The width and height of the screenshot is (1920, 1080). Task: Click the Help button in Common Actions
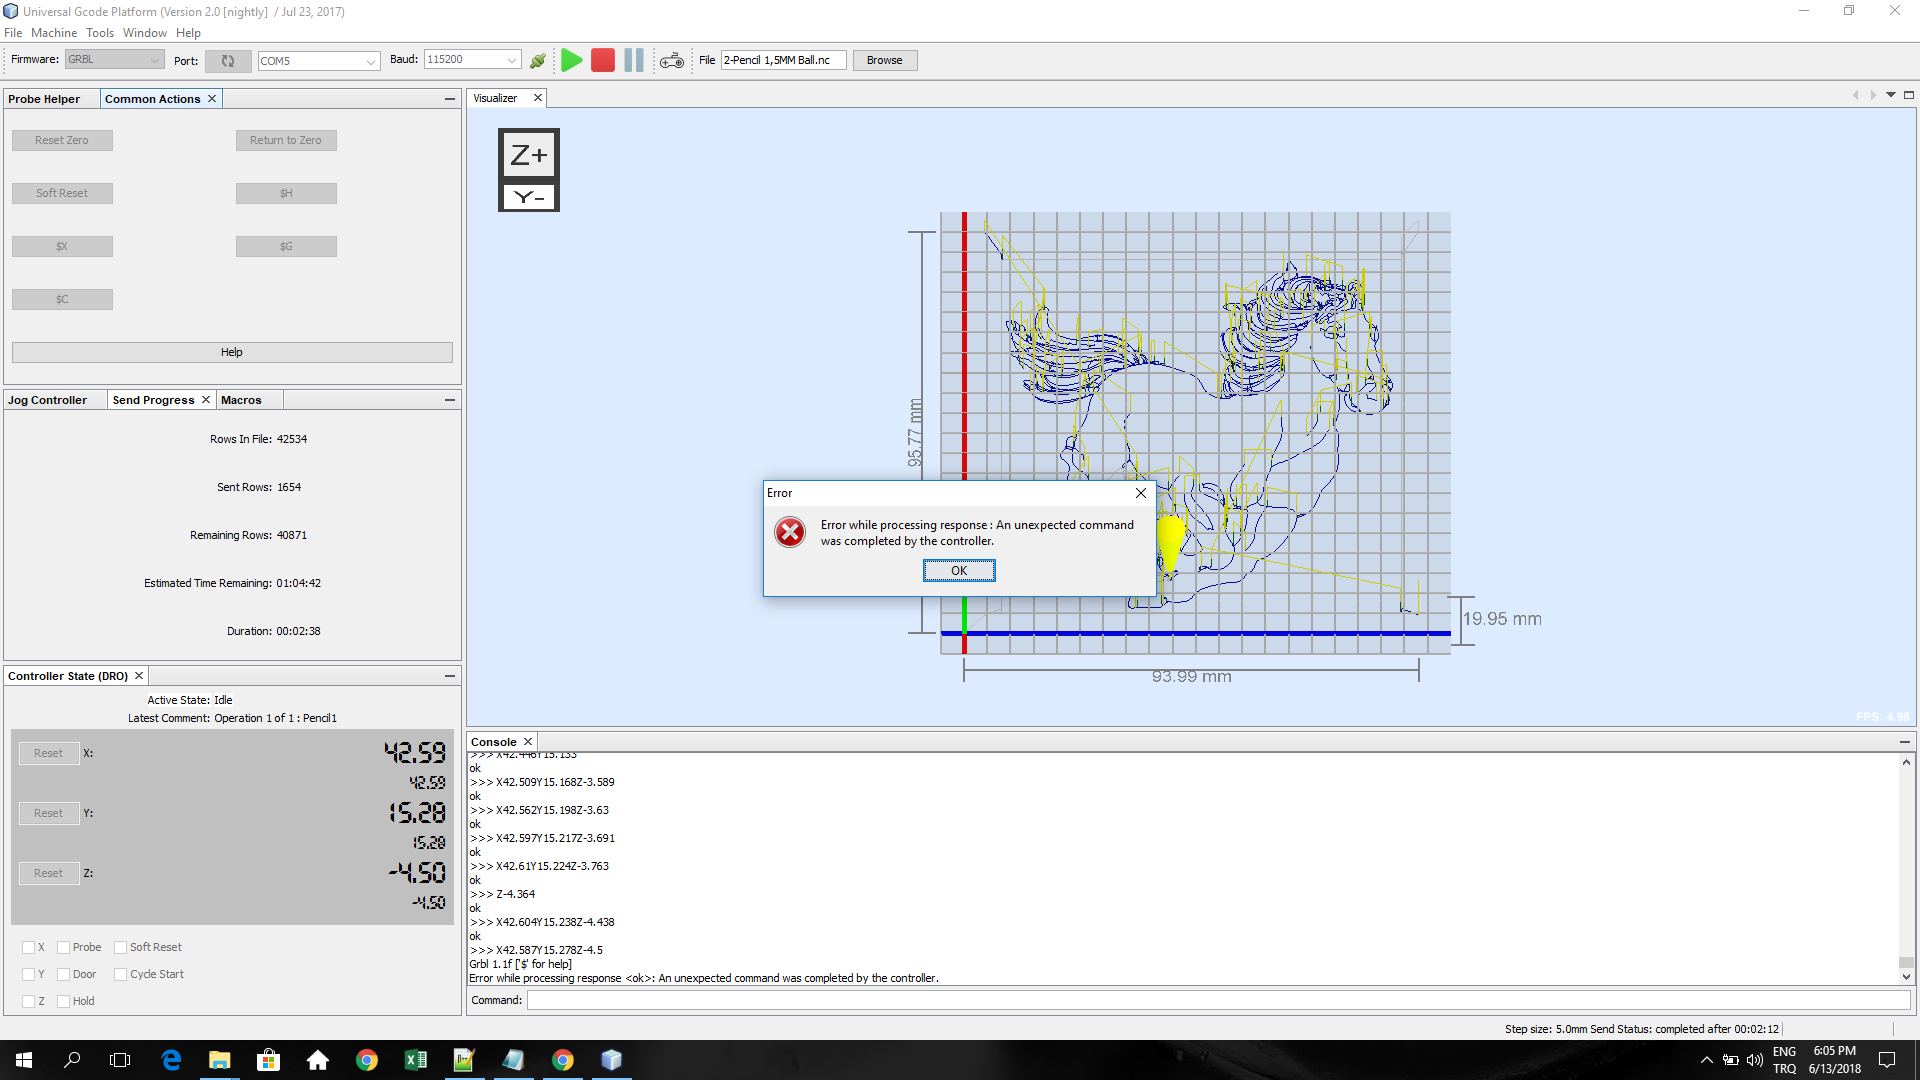232,352
